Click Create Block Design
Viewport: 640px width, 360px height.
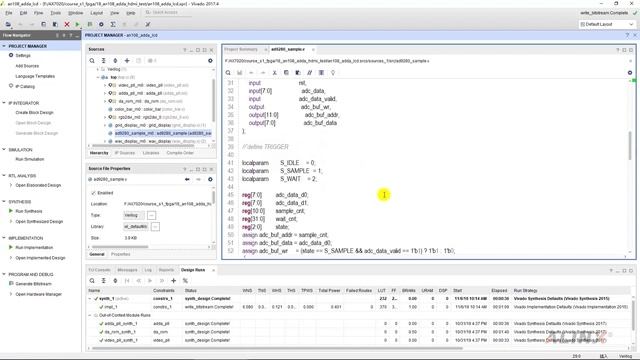[x=34, y=113]
